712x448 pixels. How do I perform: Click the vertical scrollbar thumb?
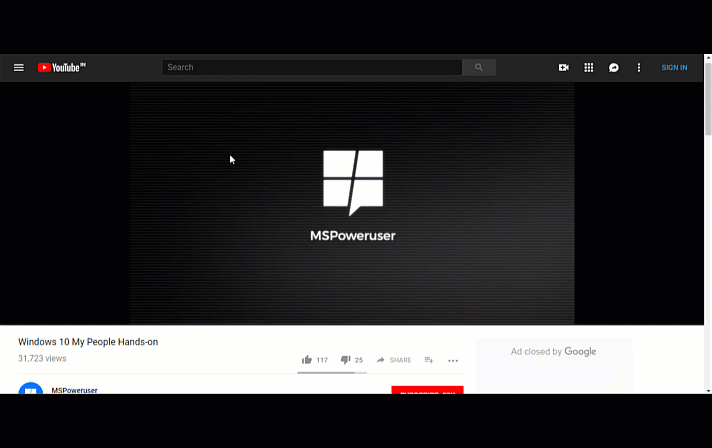(x=708, y=98)
